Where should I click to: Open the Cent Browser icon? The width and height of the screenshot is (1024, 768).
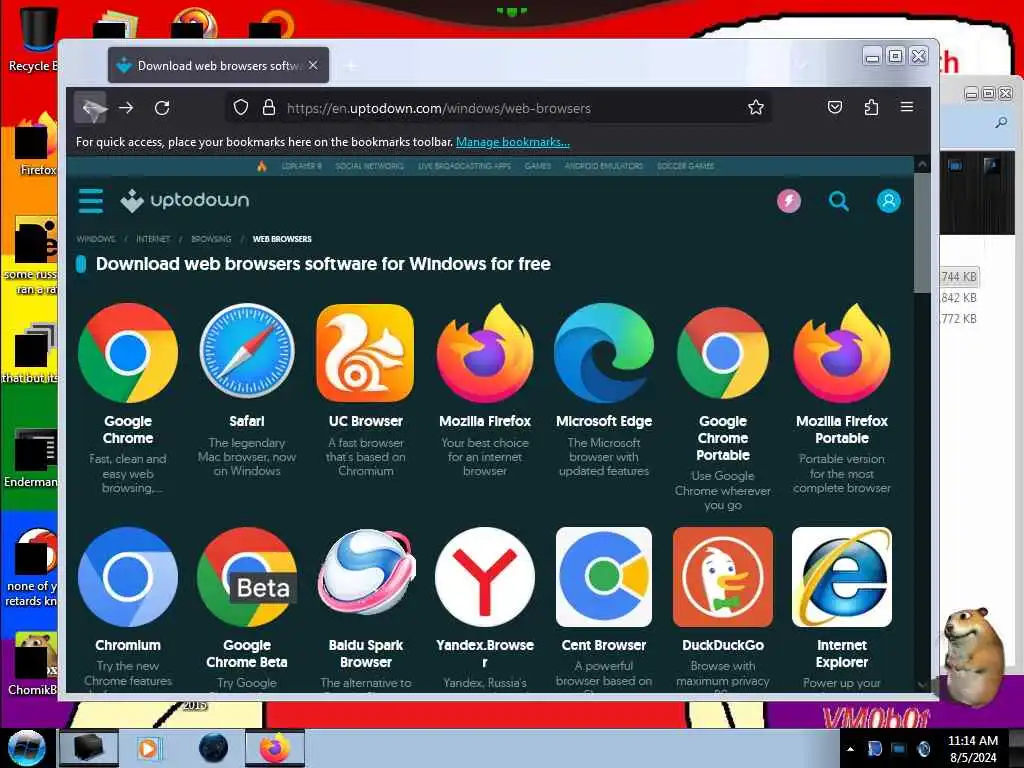click(603, 577)
